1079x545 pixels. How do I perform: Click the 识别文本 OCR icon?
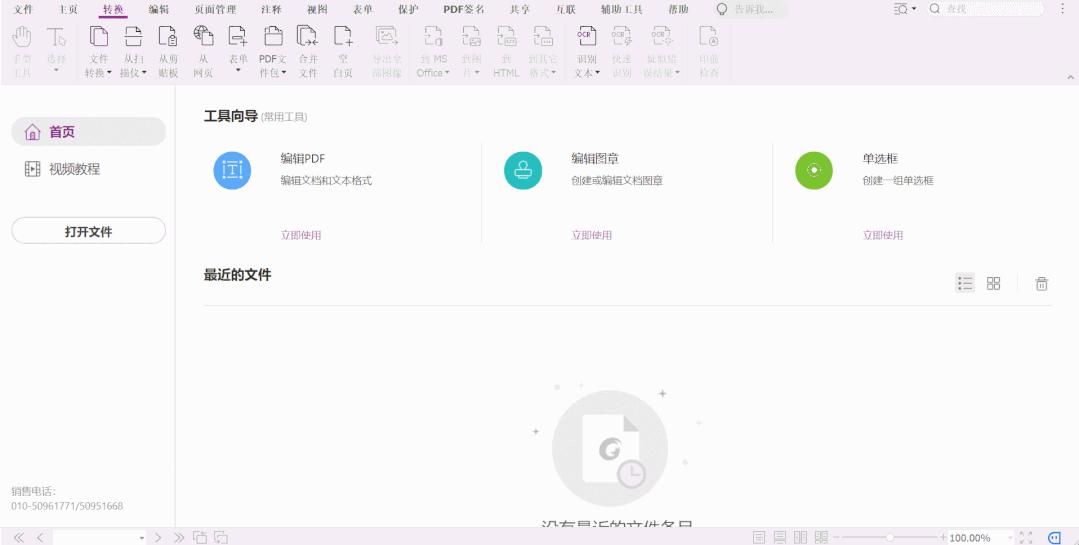coord(586,36)
